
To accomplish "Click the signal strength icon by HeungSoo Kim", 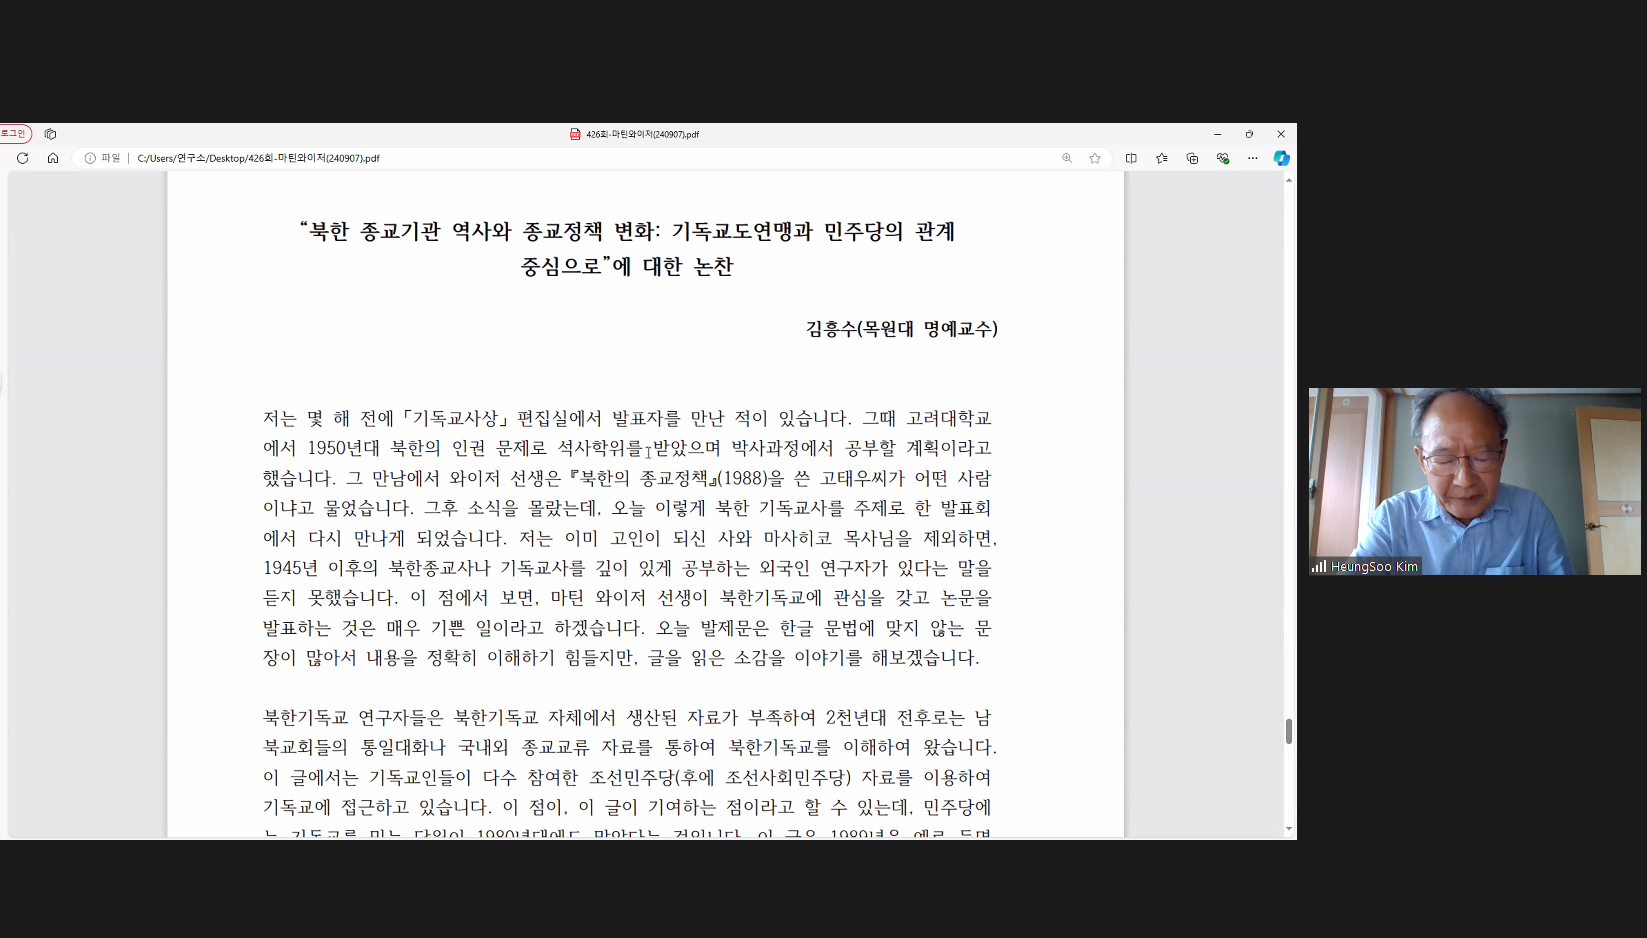I will (x=1319, y=567).
